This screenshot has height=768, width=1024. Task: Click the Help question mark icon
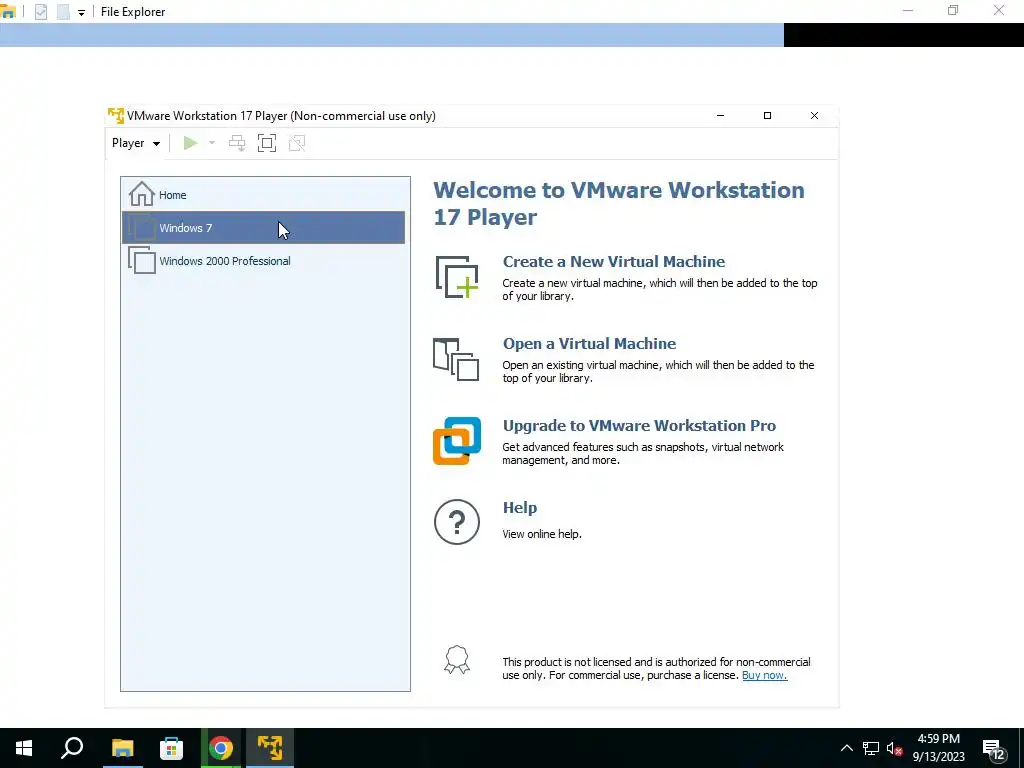(456, 522)
